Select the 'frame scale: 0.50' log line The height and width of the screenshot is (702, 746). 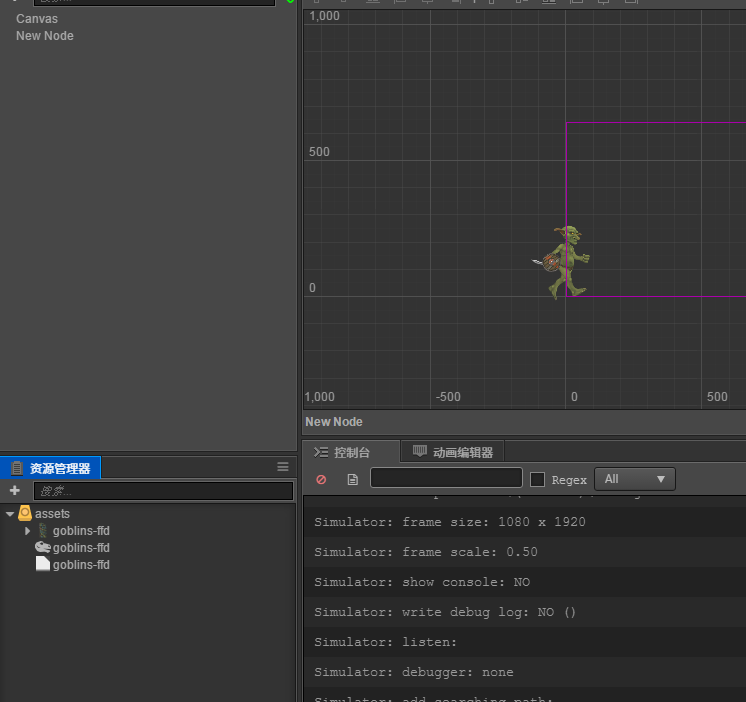coord(524,552)
